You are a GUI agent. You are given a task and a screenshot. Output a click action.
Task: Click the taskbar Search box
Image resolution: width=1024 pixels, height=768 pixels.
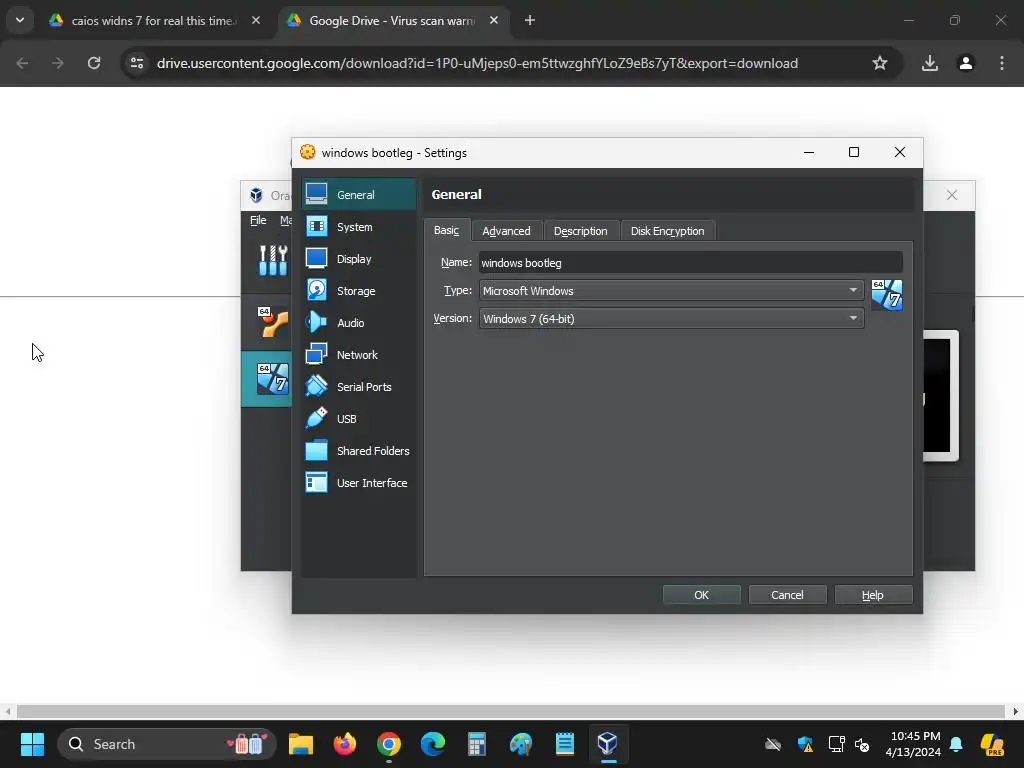point(167,744)
